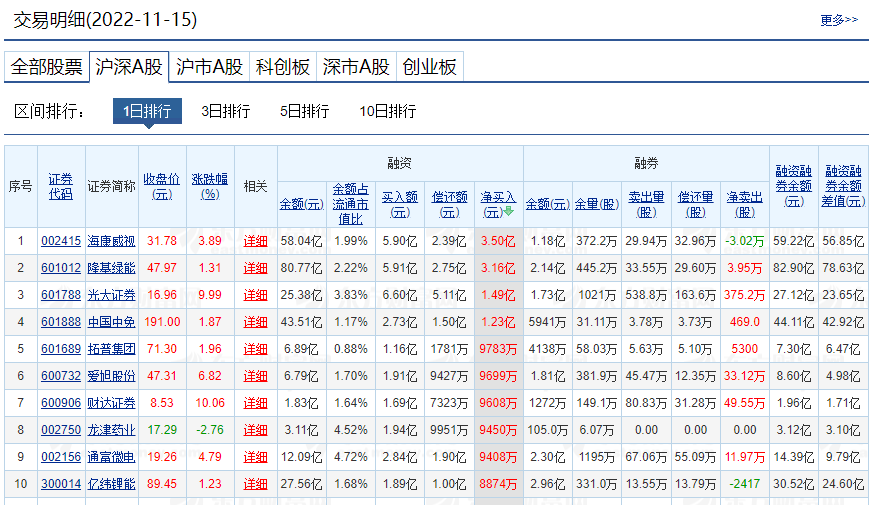Screen dimensions: 874x505
Task: Open 详细 link for 财达证券 row
Action: (255, 403)
